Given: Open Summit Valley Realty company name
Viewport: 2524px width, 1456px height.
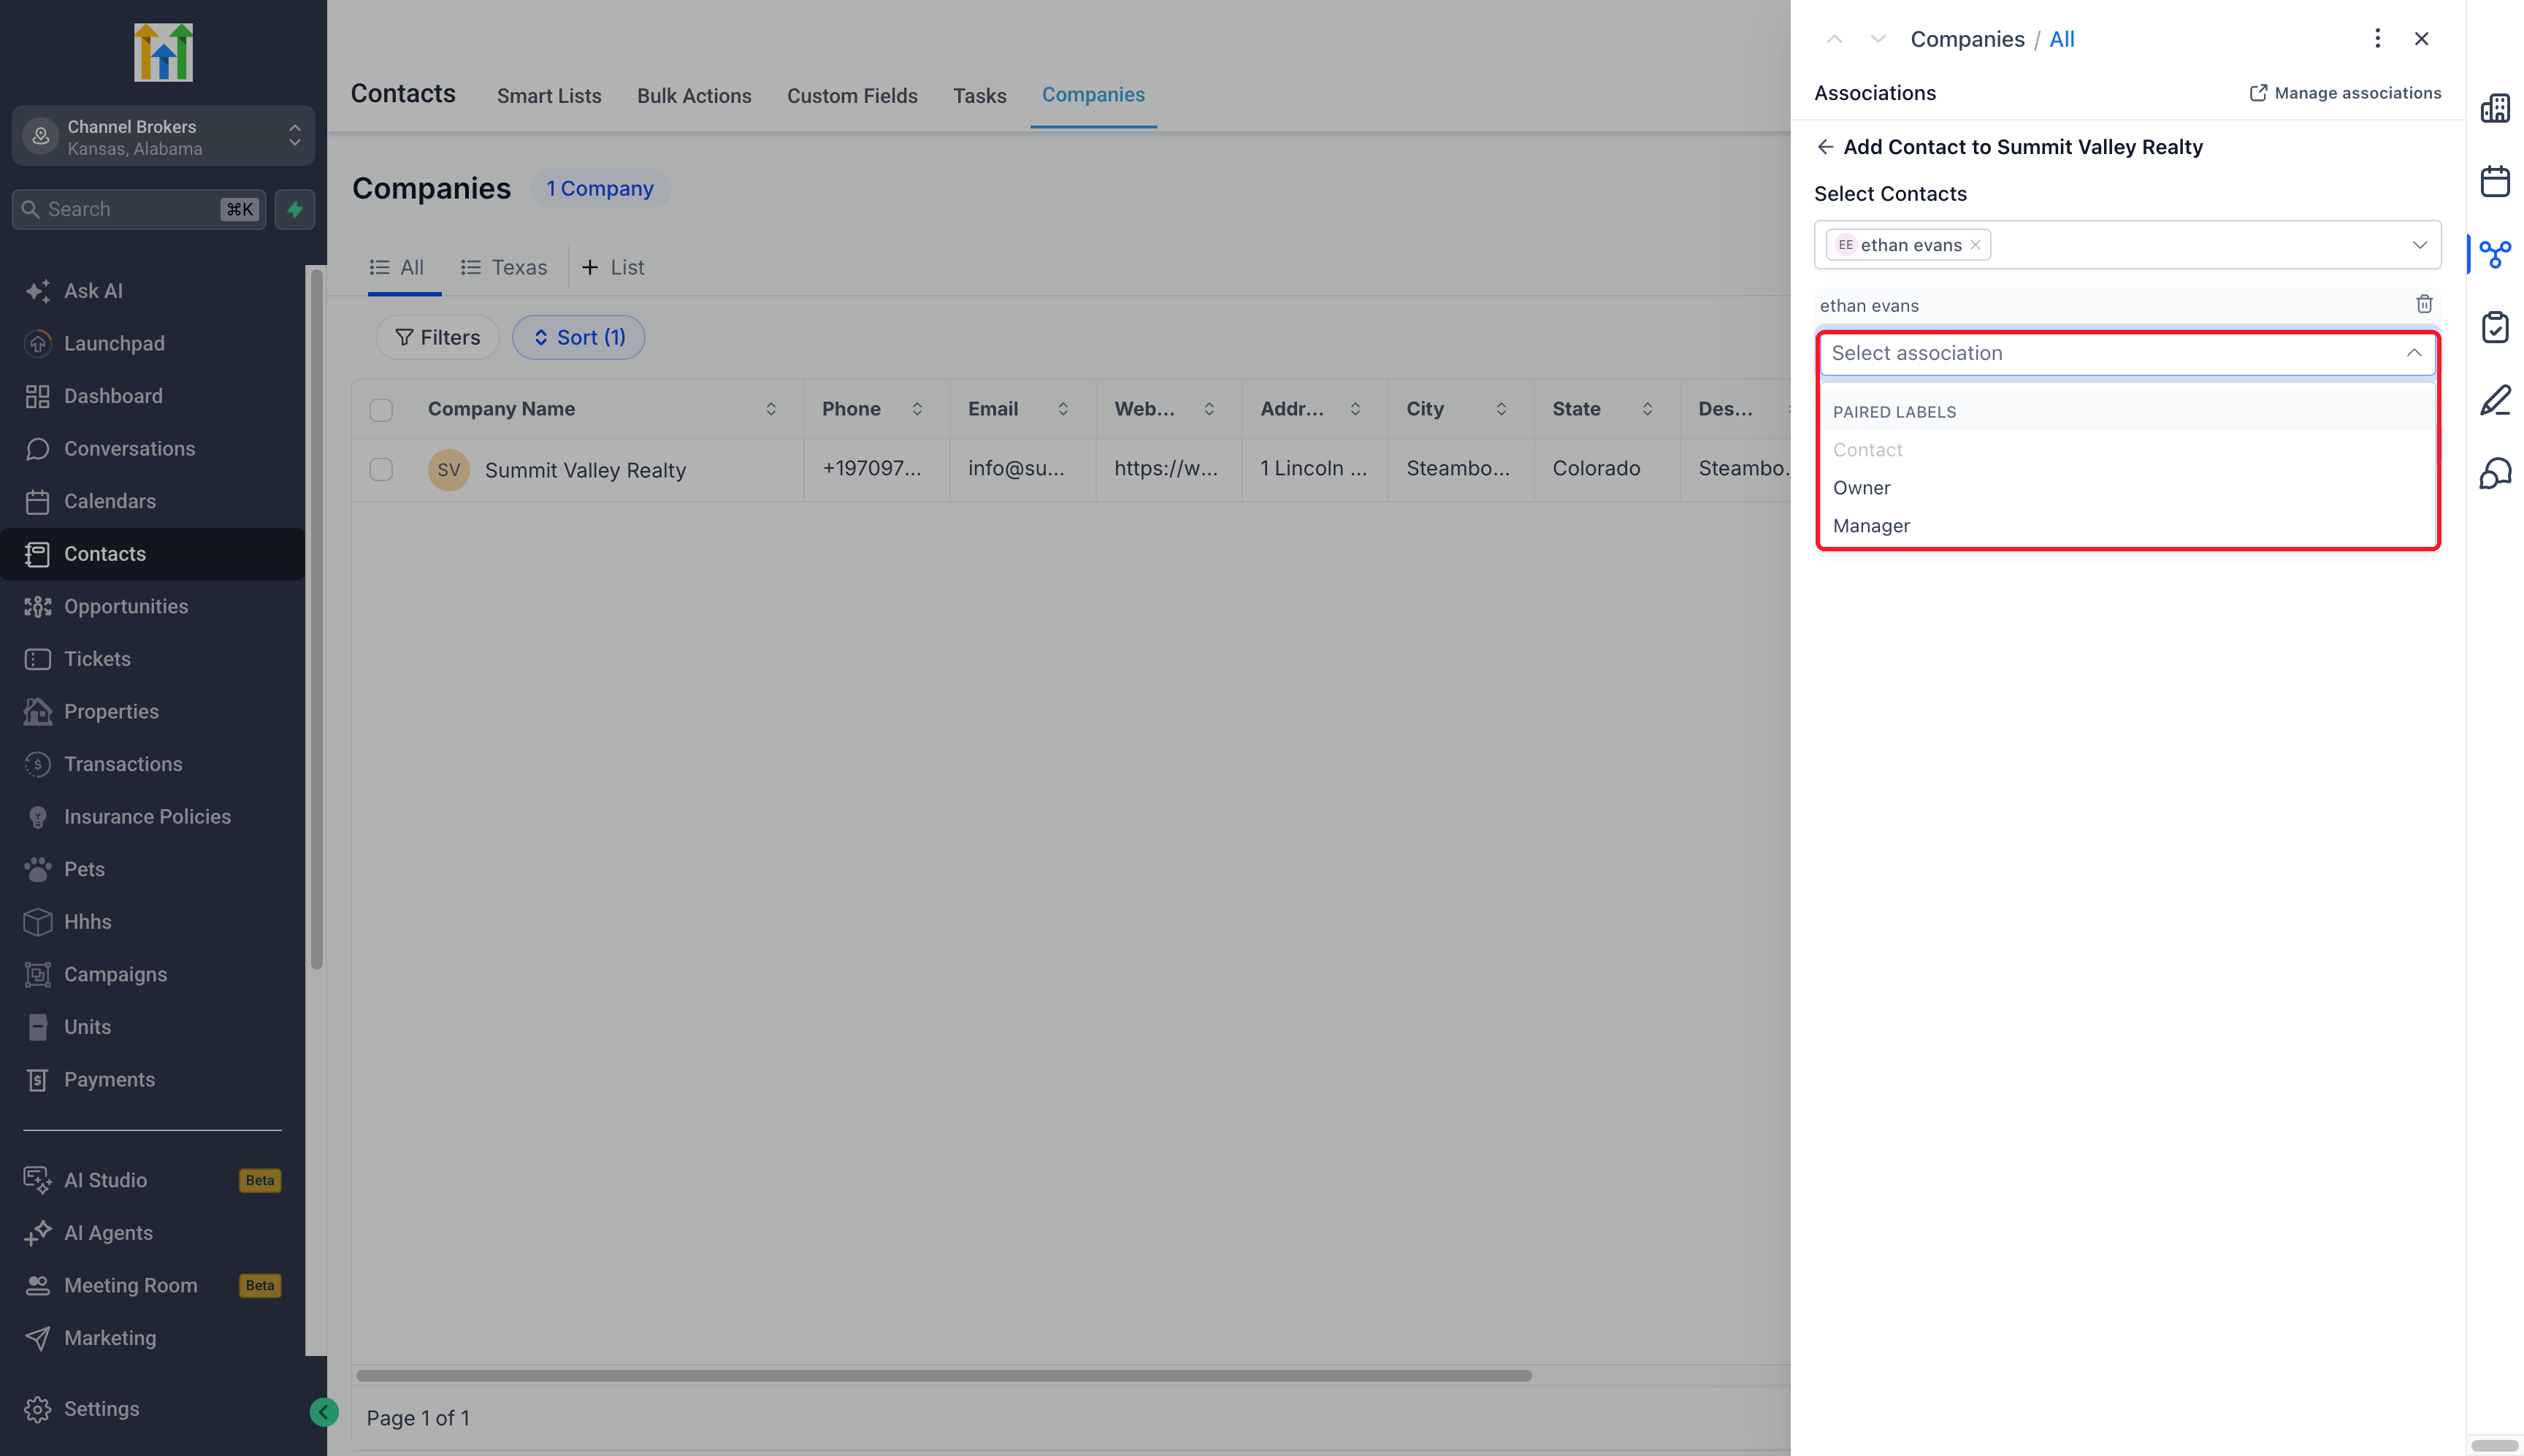Looking at the screenshot, I should click(x=585, y=470).
